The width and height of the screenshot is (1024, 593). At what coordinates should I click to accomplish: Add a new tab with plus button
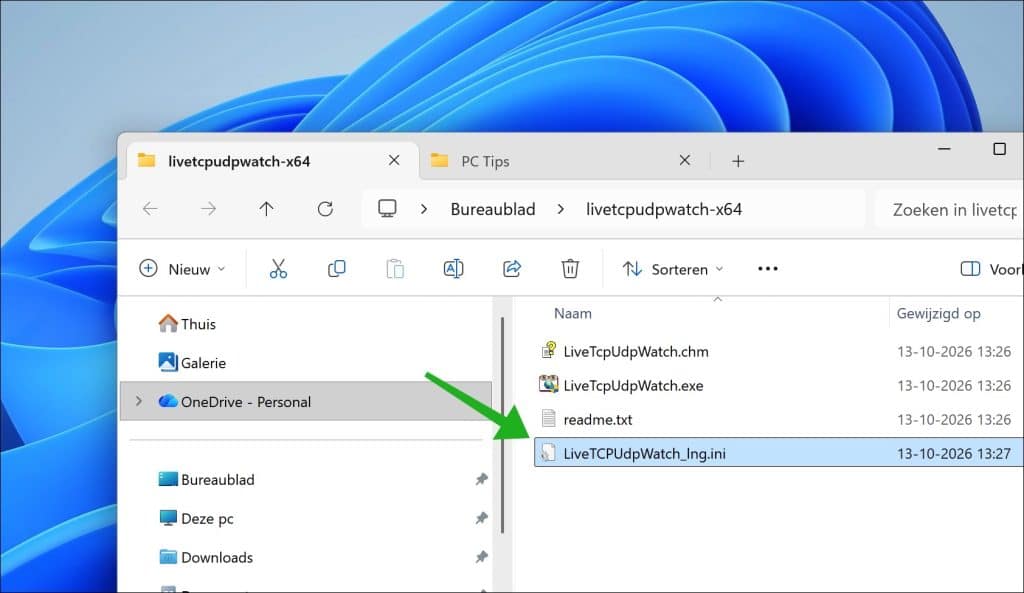[738, 161]
